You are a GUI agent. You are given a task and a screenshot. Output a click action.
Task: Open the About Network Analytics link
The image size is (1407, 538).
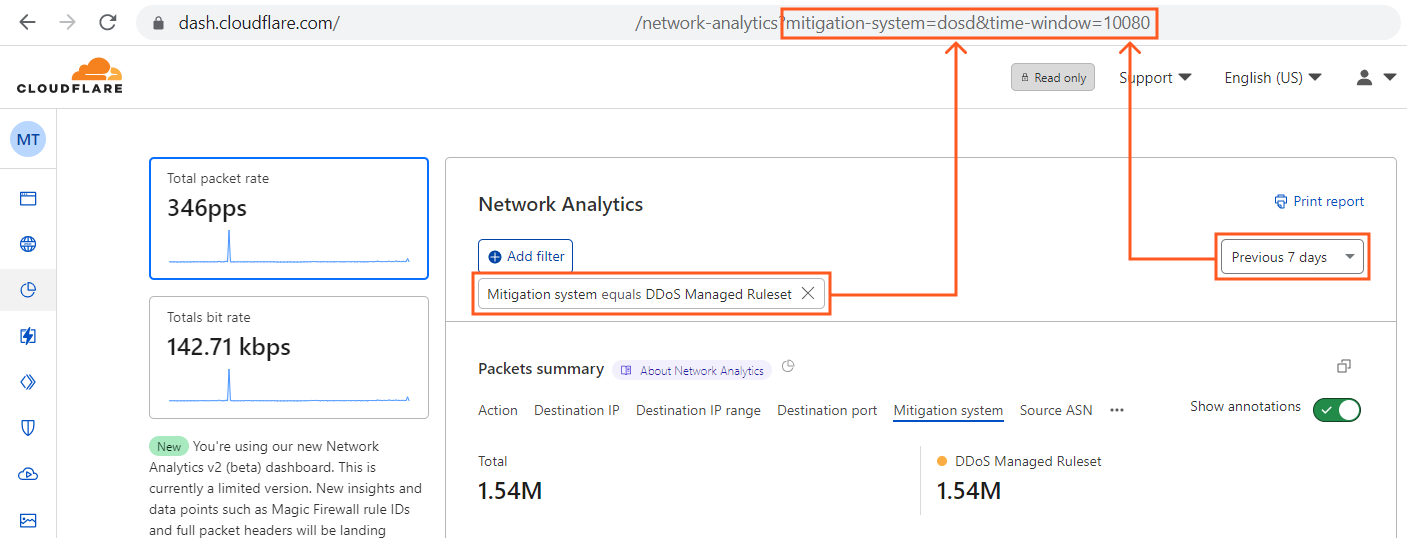(x=692, y=370)
